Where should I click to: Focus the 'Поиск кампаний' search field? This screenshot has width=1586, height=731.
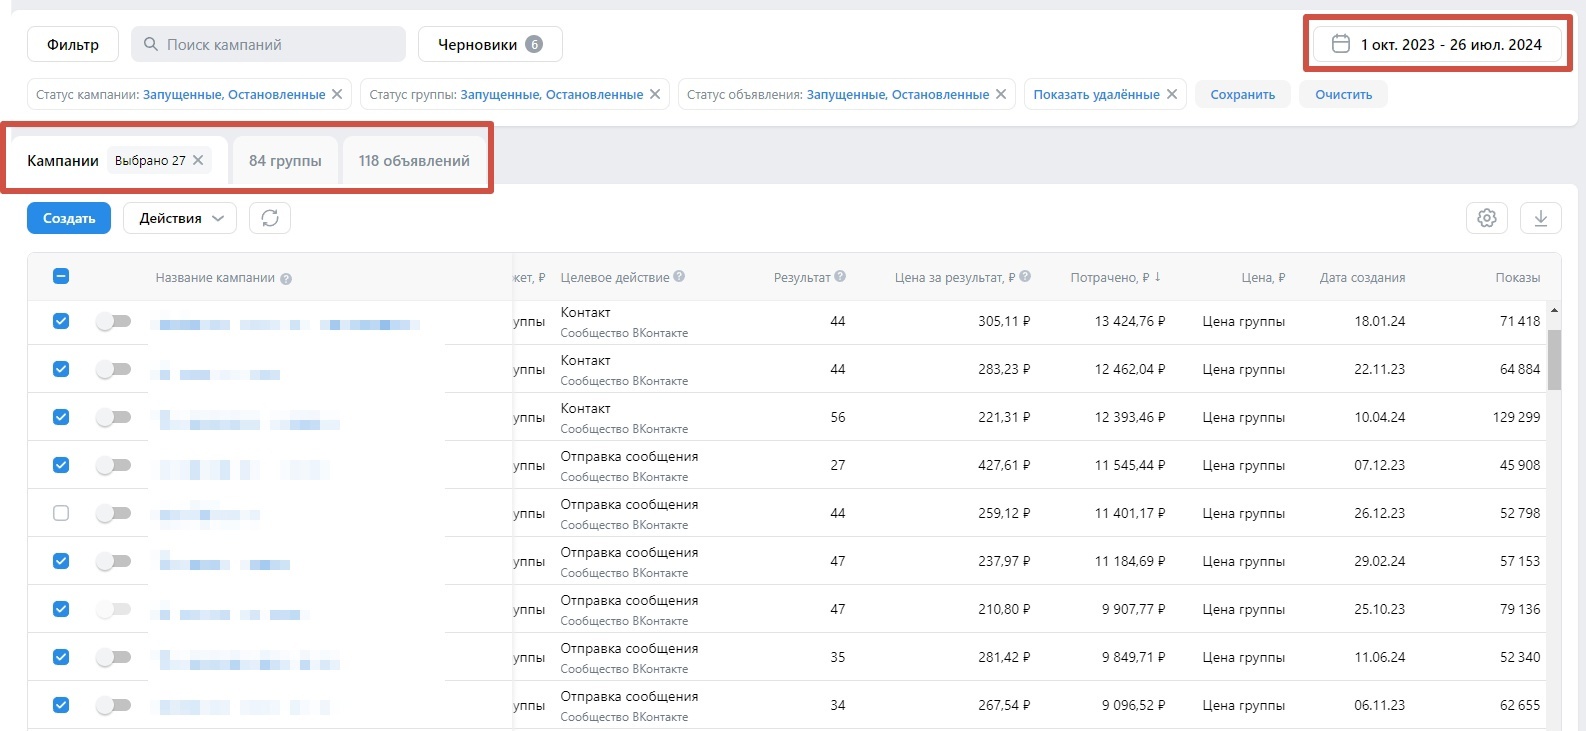click(x=268, y=44)
